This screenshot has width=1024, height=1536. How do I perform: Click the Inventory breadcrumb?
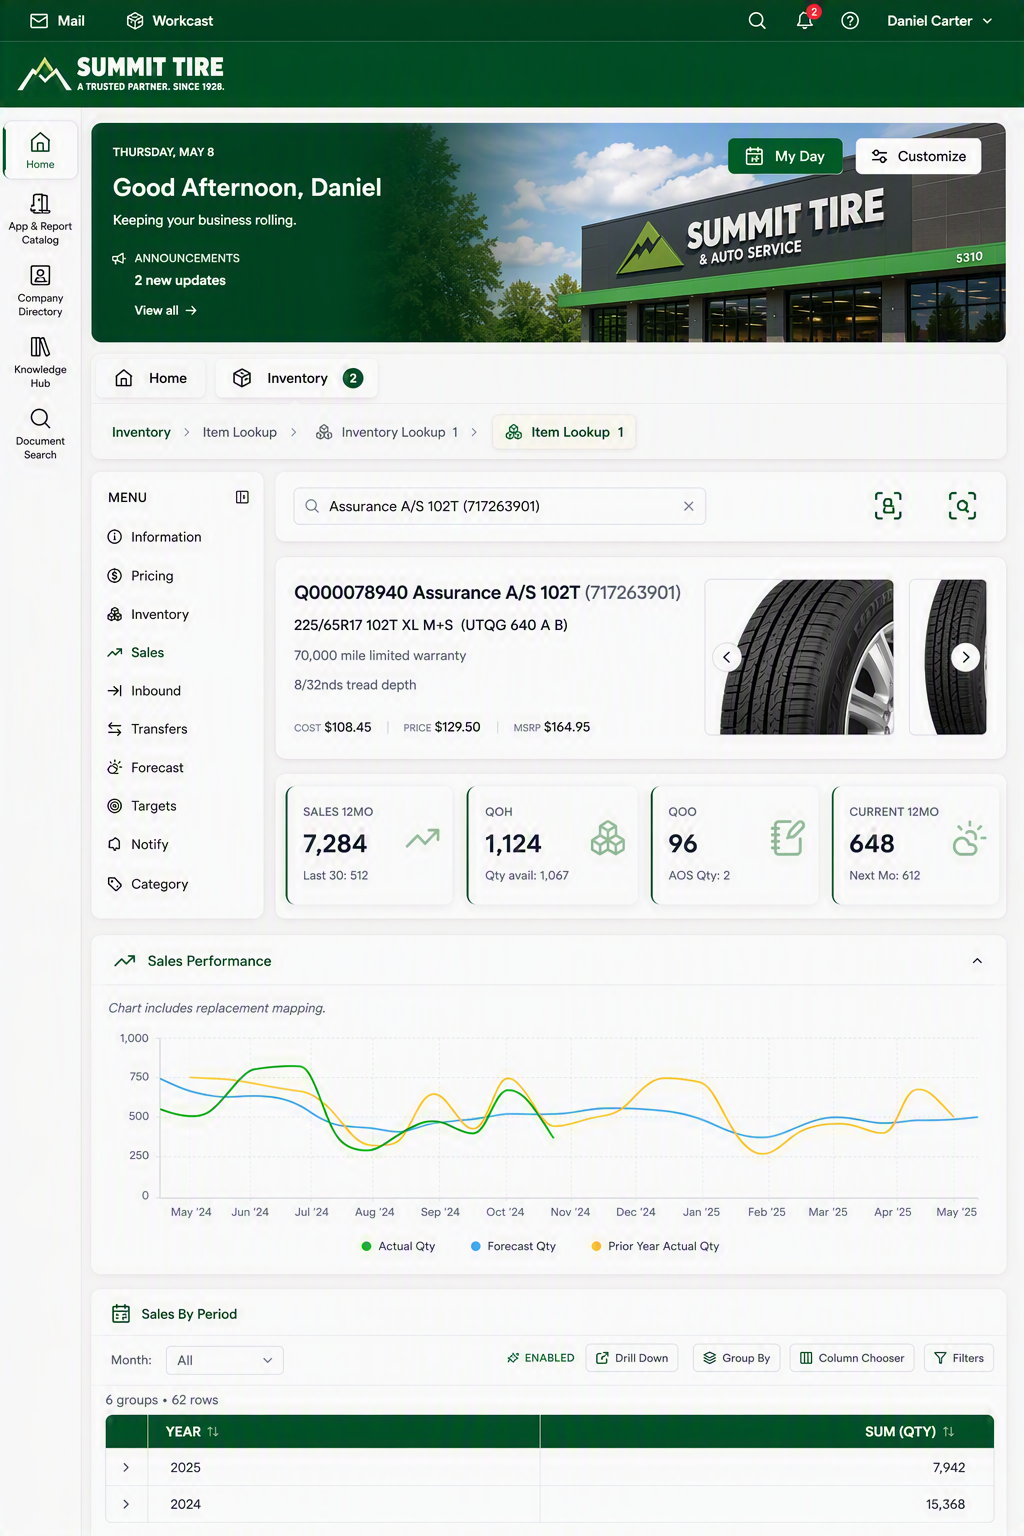[141, 432]
